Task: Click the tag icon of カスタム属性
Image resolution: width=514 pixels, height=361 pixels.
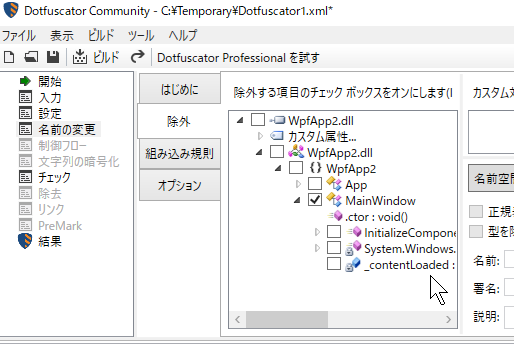Action: (277, 136)
